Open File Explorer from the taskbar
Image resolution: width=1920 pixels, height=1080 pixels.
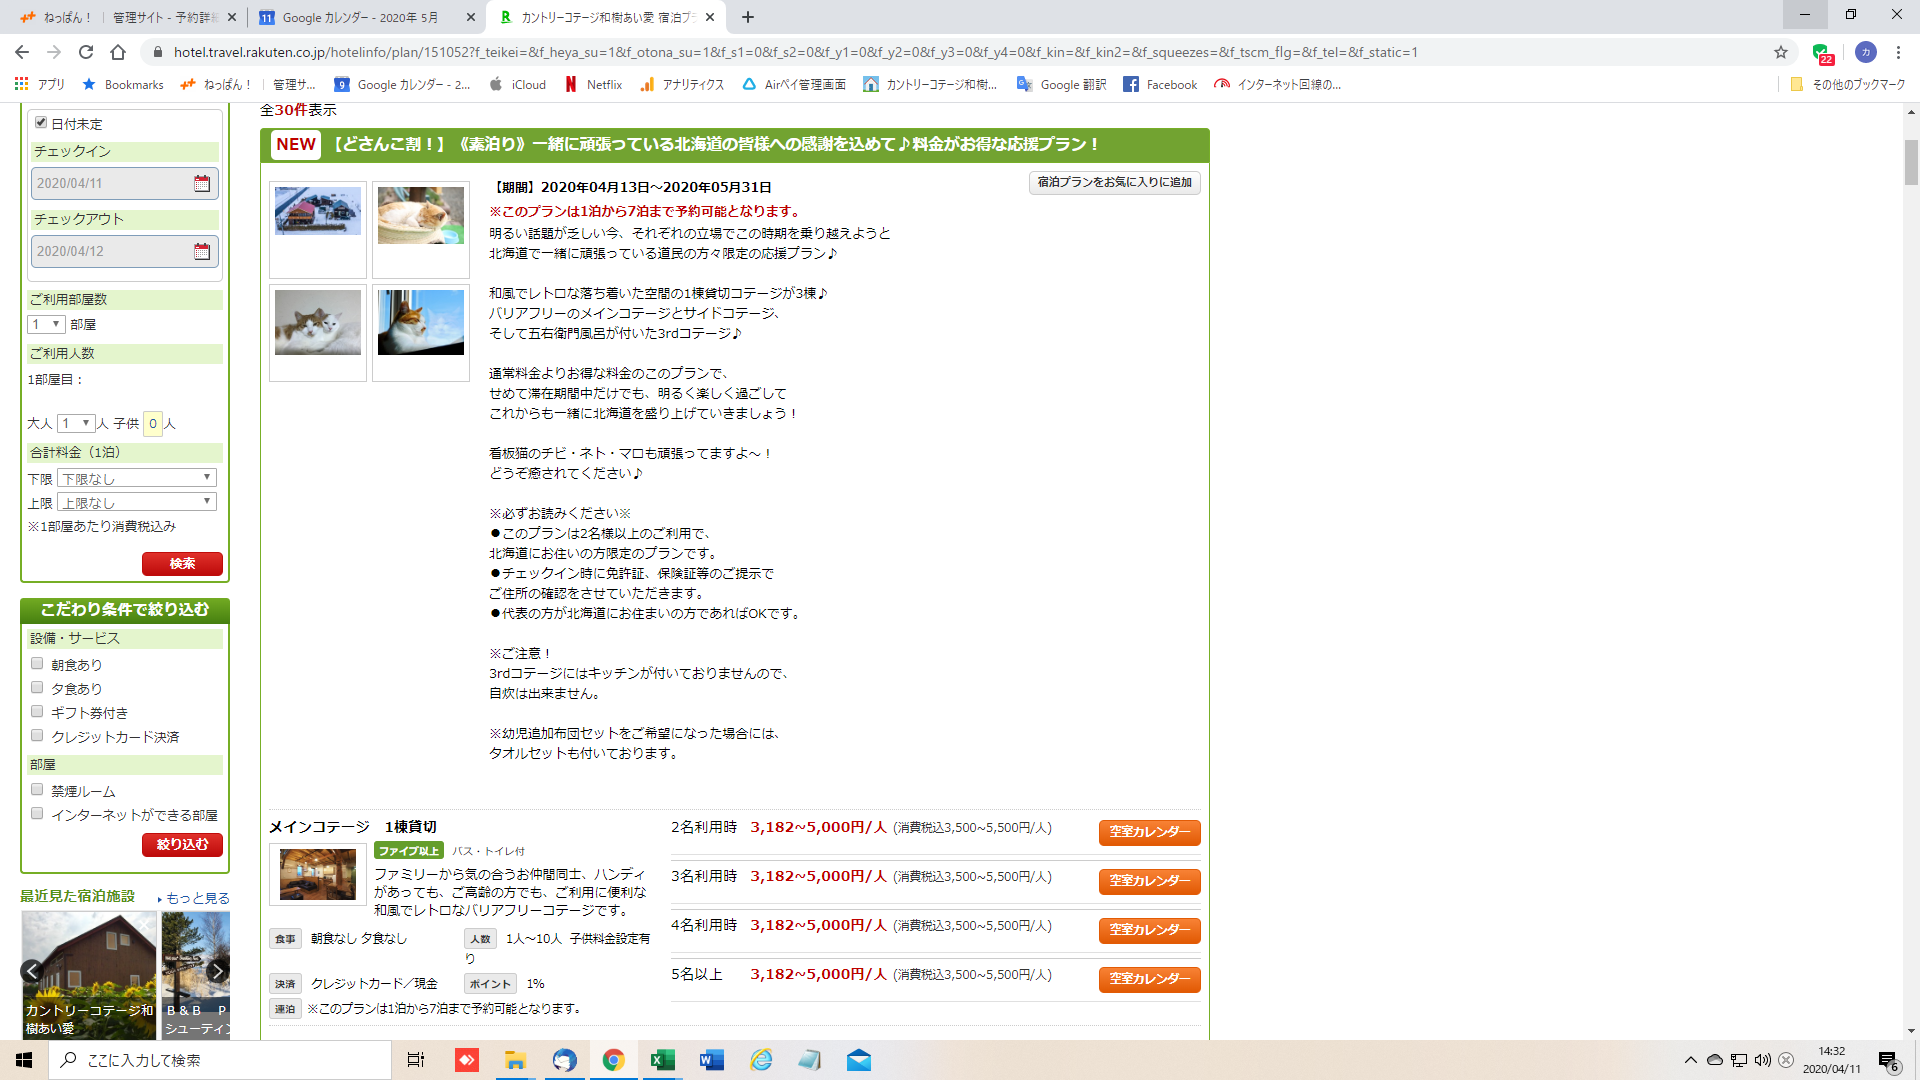515,1060
